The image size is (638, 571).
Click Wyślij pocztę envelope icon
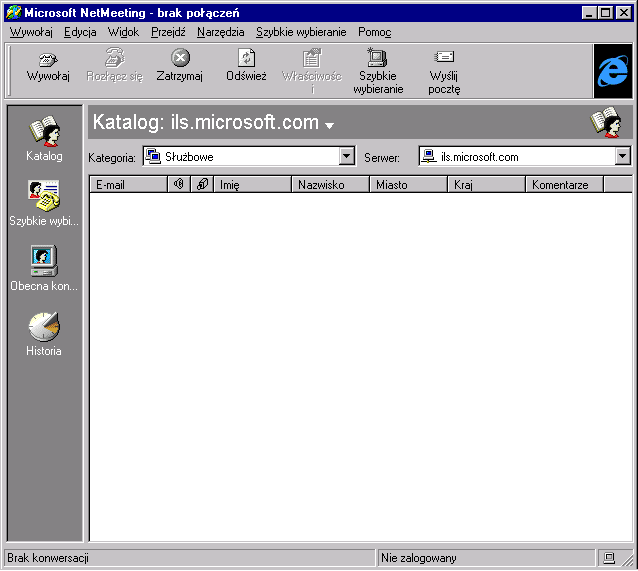[444, 57]
